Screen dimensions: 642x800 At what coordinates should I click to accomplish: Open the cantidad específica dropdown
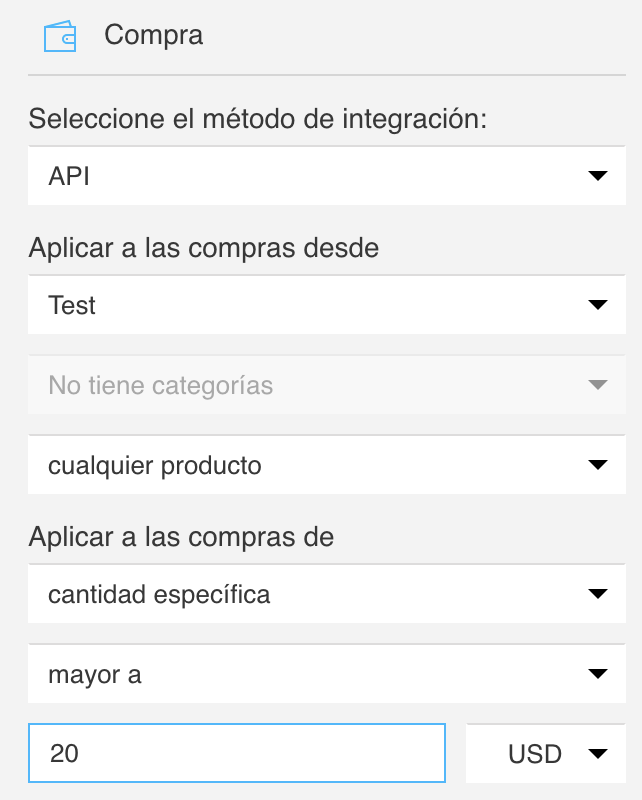pyautogui.click(x=327, y=593)
